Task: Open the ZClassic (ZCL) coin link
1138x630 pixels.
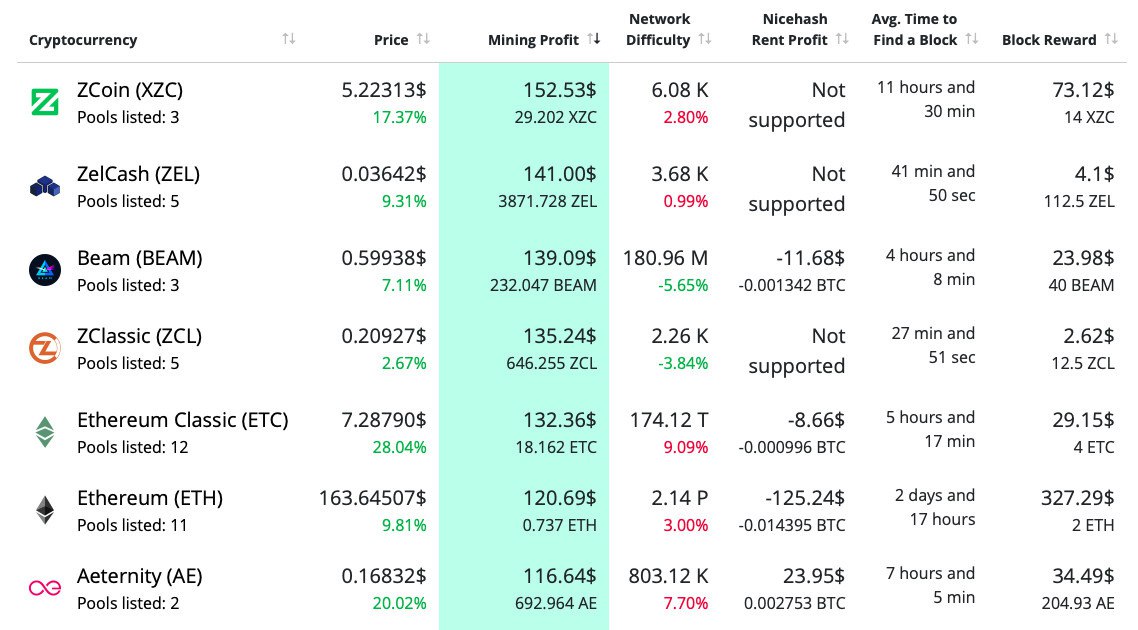Action: click(139, 336)
